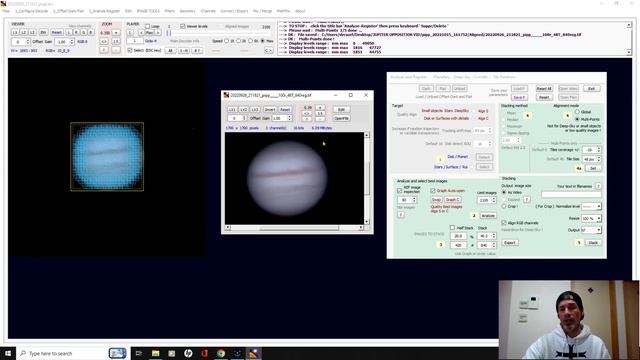Open the Output format dropdown
The image size is (640, 360).
pyautogui.click(x=591, y=230)
